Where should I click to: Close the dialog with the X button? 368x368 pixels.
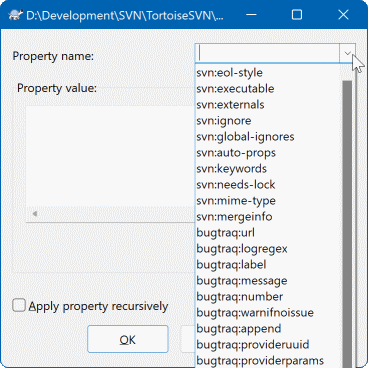(x=343, y=15)
